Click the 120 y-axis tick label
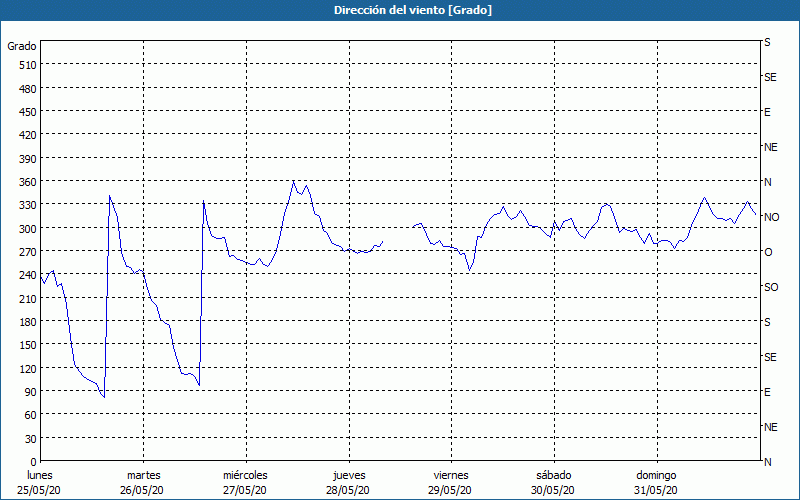The image size is (800, 500). point(28,368)
